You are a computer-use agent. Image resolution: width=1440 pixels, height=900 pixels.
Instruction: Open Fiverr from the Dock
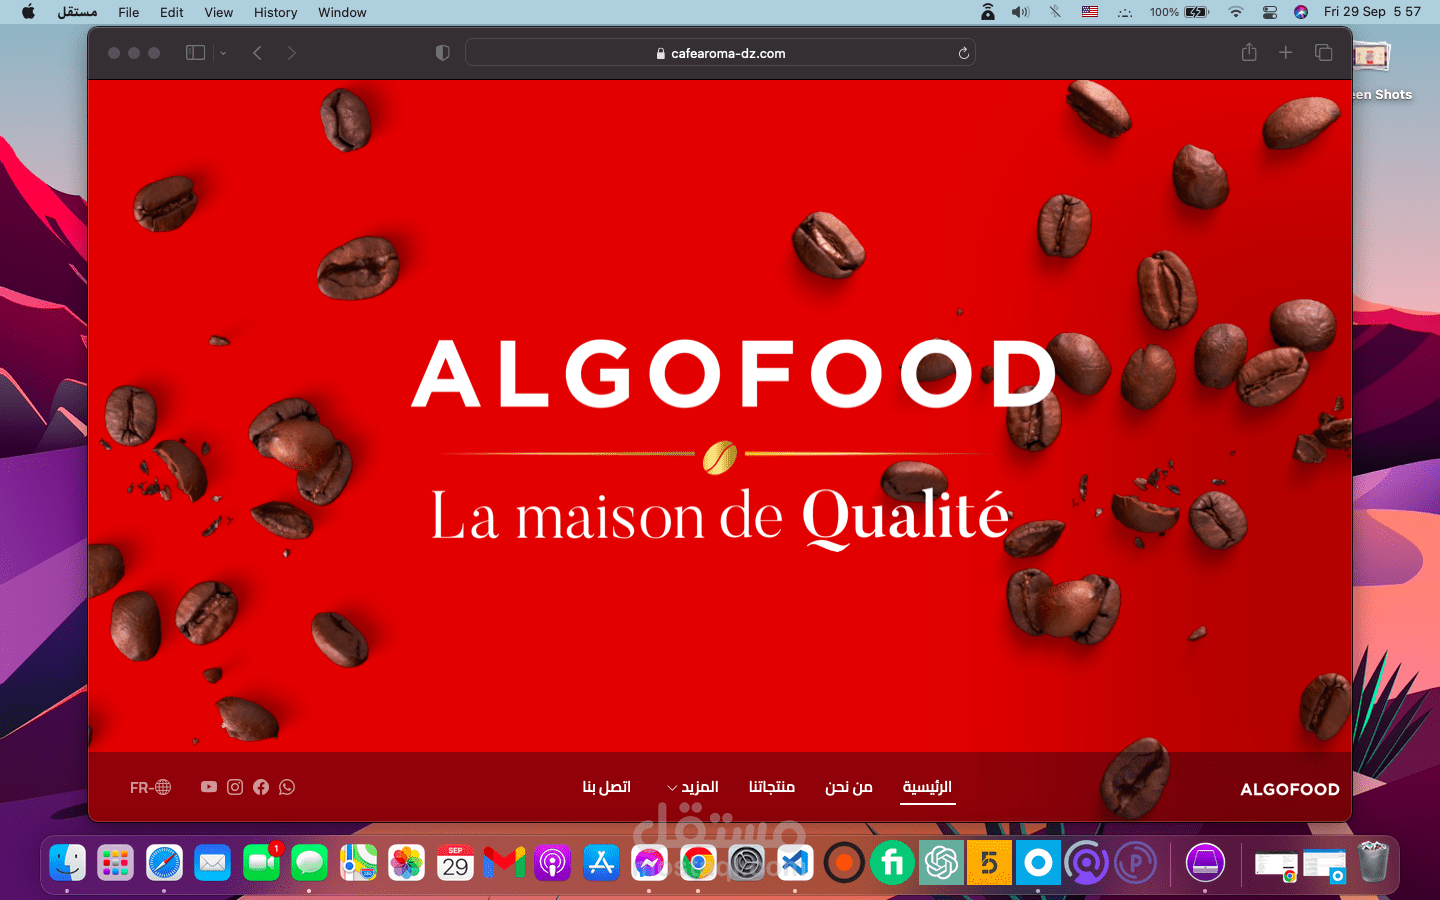(x=892, y=862)
